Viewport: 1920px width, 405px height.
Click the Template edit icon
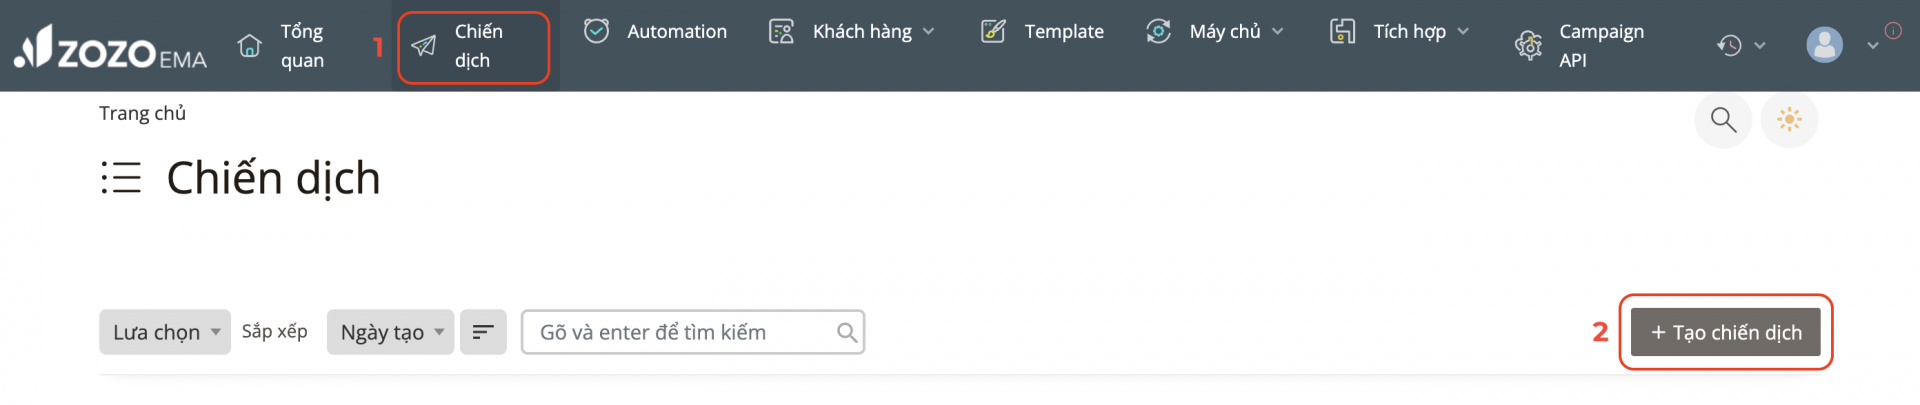[x=993, y=31]
